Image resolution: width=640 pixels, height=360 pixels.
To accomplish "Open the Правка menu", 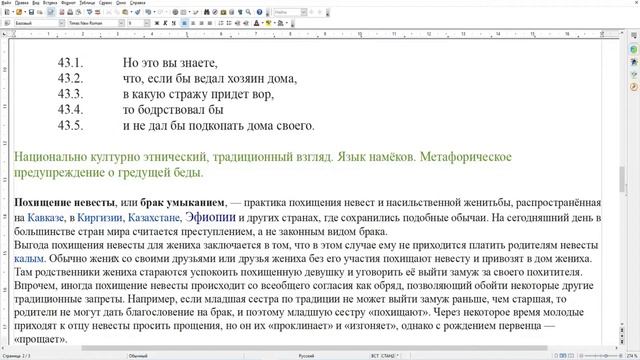I will point(22,3).
